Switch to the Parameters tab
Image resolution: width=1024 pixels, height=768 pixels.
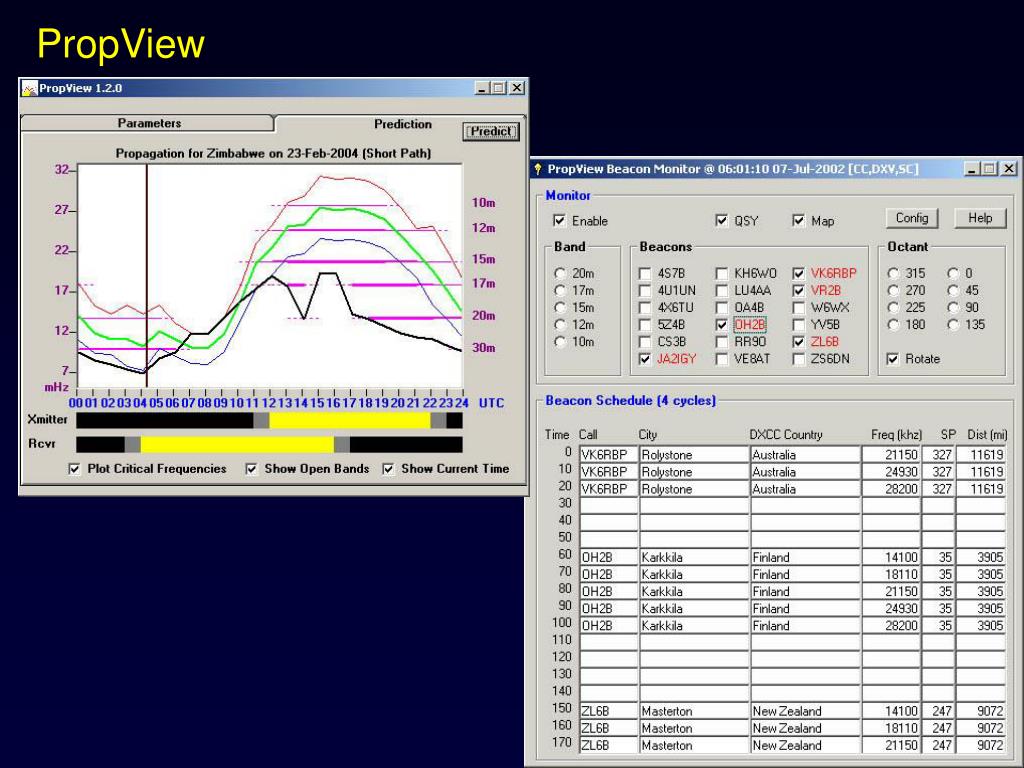tap(149, 123)
